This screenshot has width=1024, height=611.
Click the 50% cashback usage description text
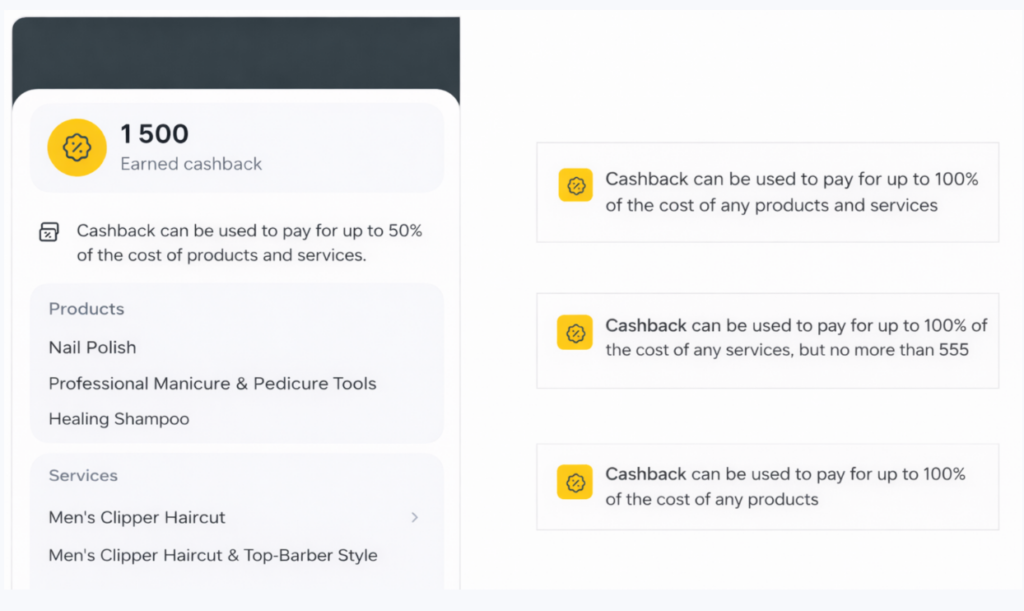coord(249,243)
